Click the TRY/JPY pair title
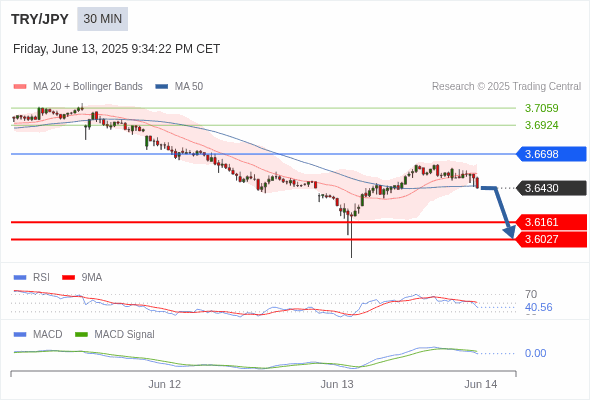Image resolution: width=590 pixels, height=400 pixels. [x=40, y=19]
